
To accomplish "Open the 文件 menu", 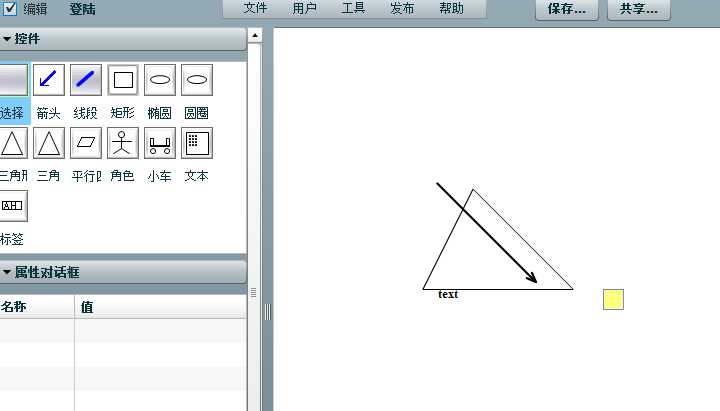I will (x=255, y=8).
